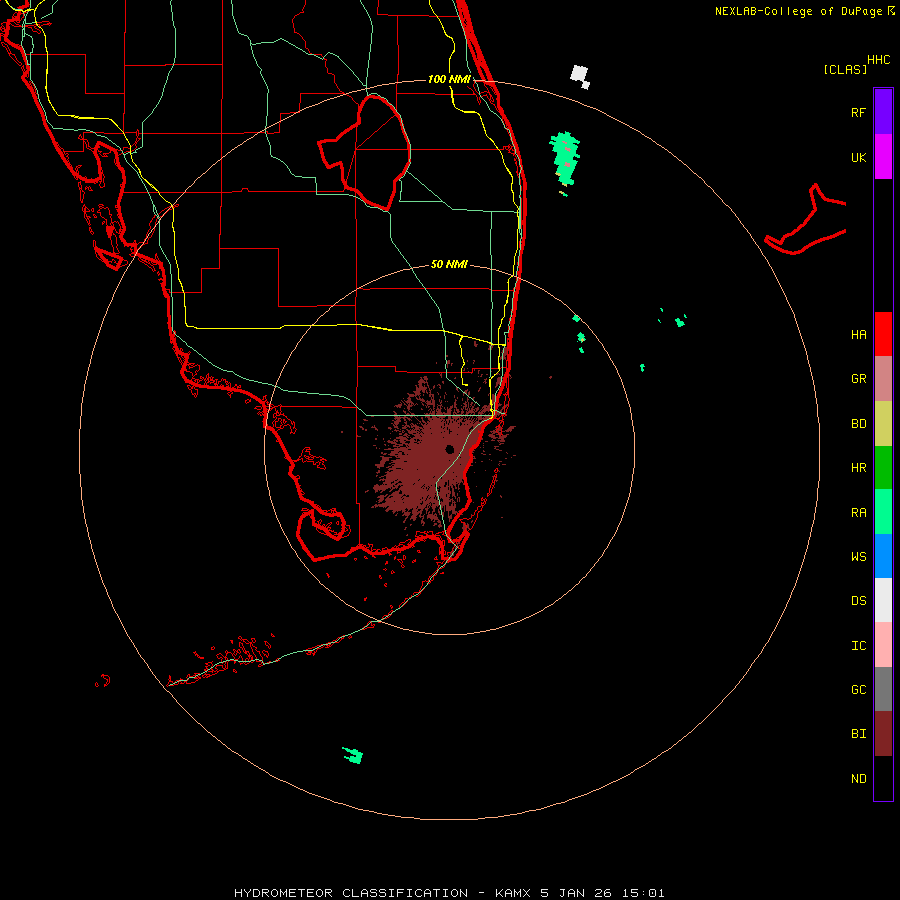
Task: Click the Hydrometeor Classification KAMX caption
Action: pyautogui.click(x=449, y=893)
